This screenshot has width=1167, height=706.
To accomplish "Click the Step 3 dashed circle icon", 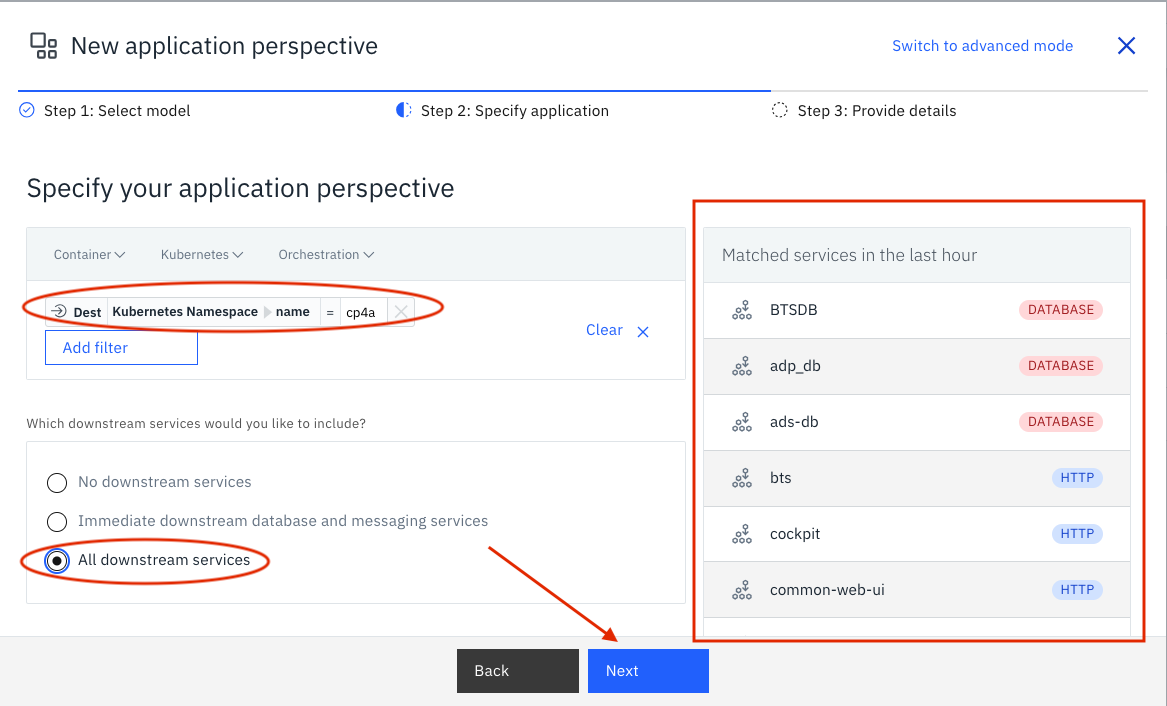I will pyautogui.click(x=779, y=110).
